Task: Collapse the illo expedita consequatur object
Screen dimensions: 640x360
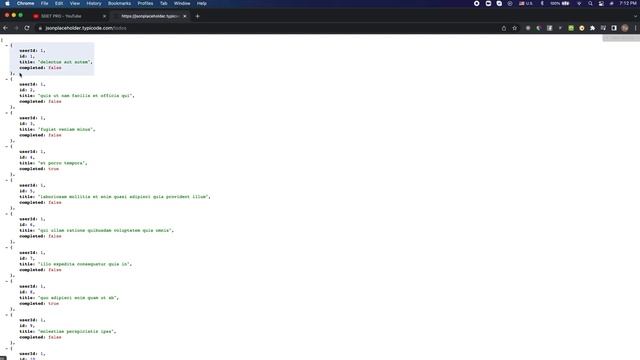Action: pyautogui.click(x=7, y=247)
